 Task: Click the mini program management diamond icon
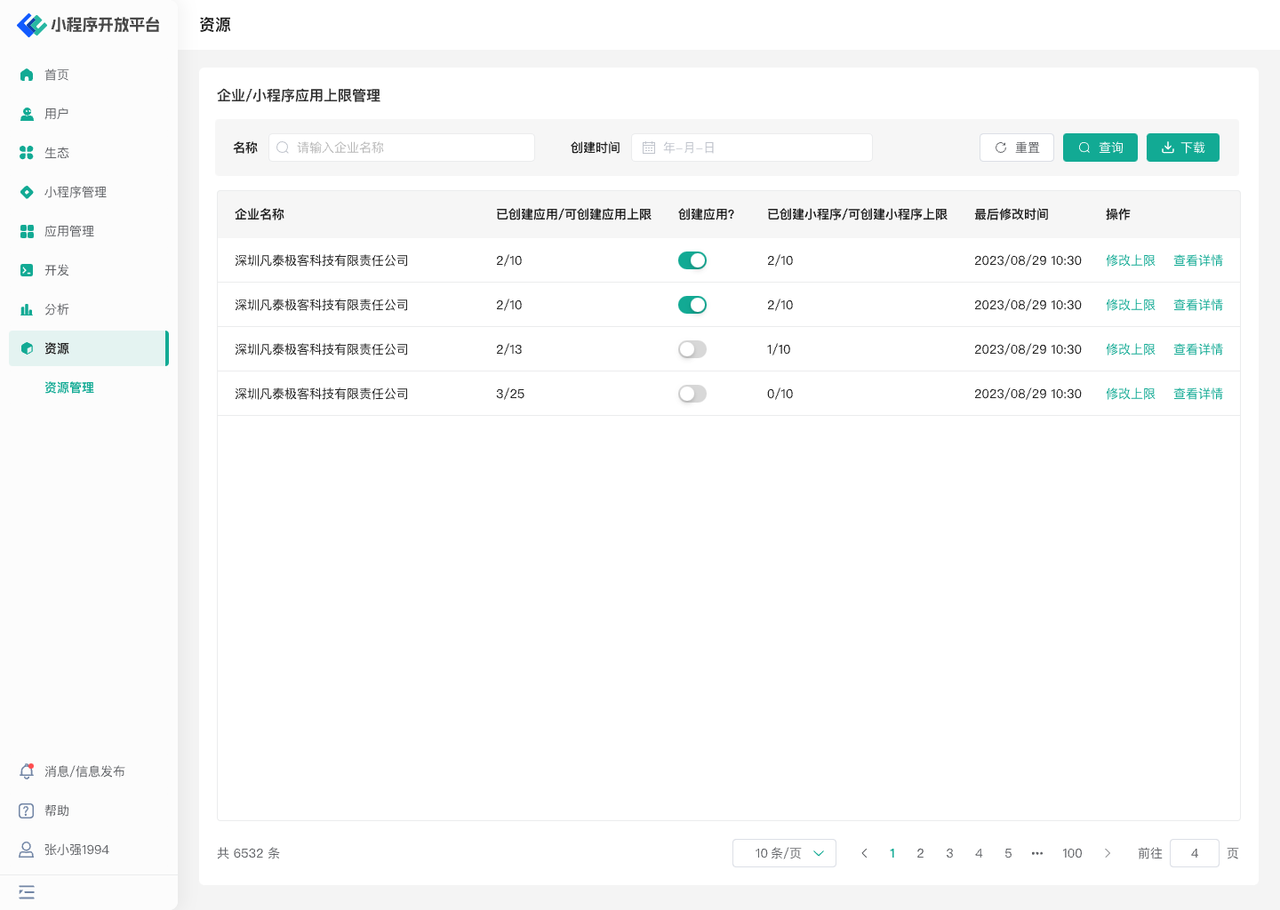(x=27, y=192)
